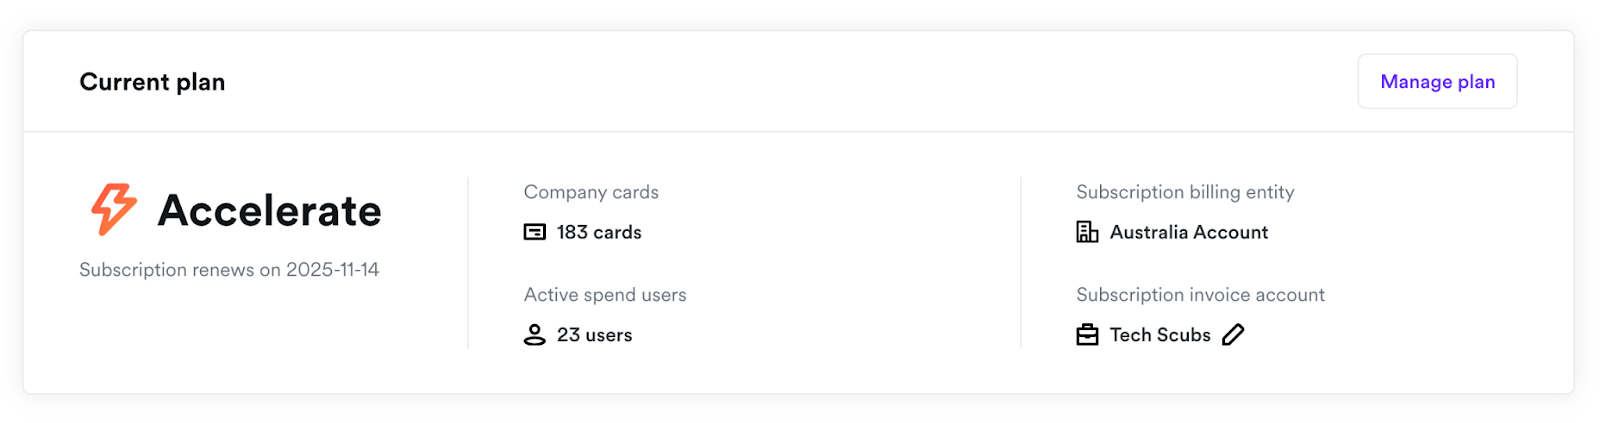Edit the Tech Scubs invoice account
Viewport: 1600px width, 423px height.
click(1234, 335)
